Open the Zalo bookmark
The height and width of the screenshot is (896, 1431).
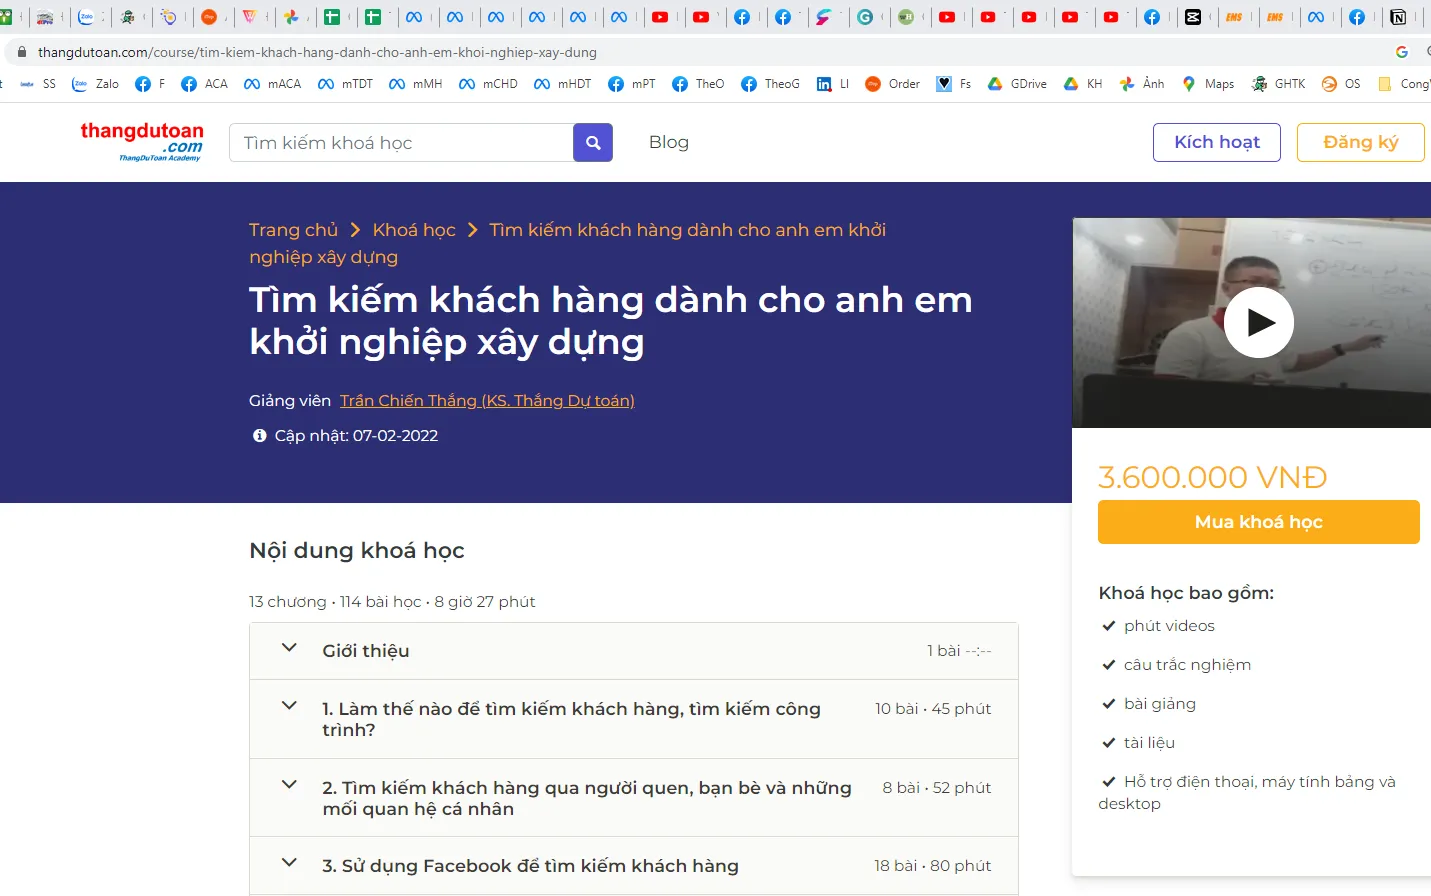click(96, 84)
